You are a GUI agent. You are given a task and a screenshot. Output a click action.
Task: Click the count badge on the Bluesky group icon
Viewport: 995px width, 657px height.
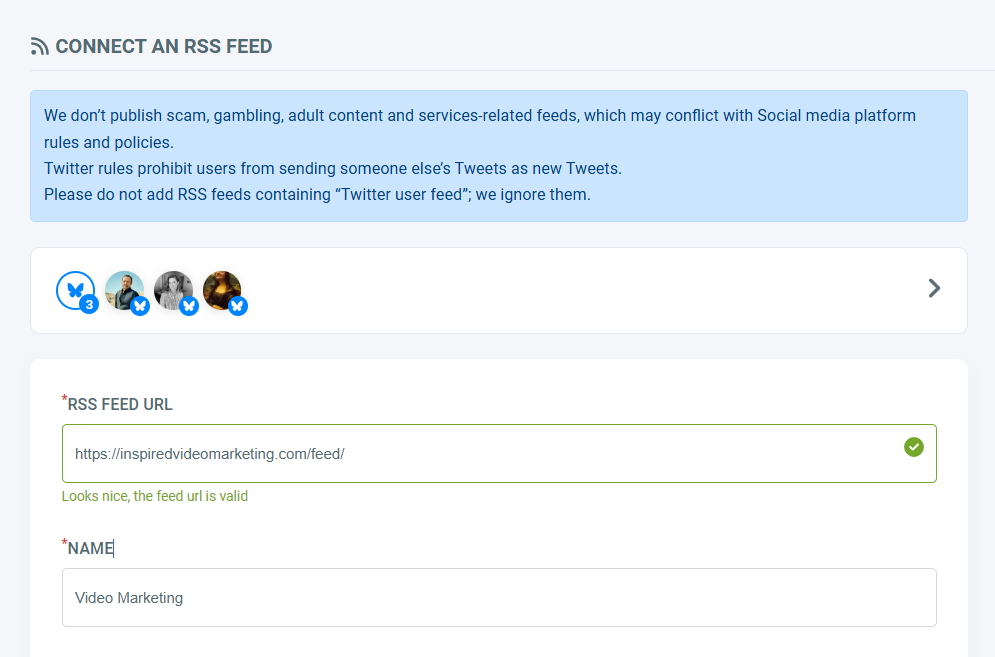(x=89, y=305)
